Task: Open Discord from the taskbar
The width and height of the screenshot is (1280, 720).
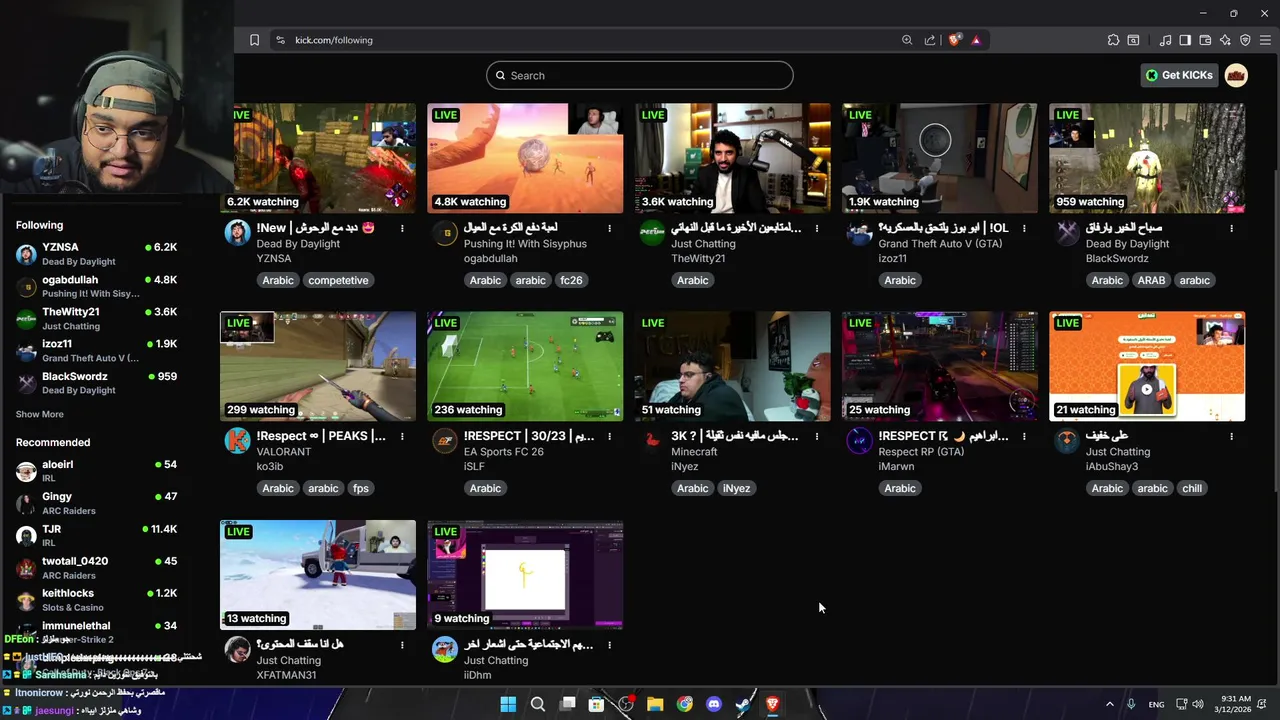Action: pyautogui.click(x=713, y=704)
